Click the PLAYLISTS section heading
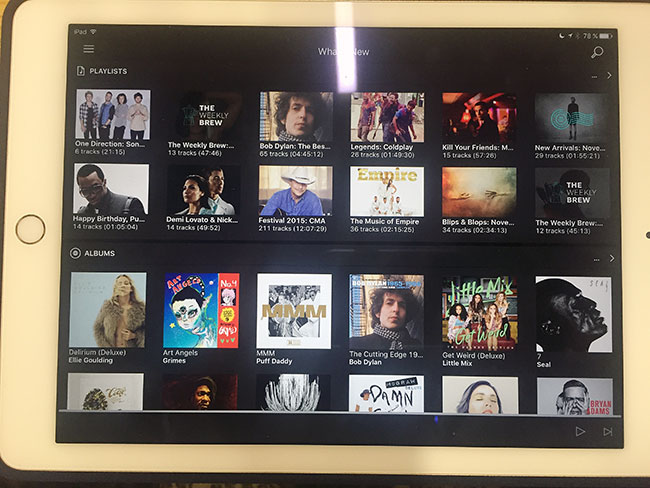The height and width of the screenshot is (488, 650). pos(108,71)
